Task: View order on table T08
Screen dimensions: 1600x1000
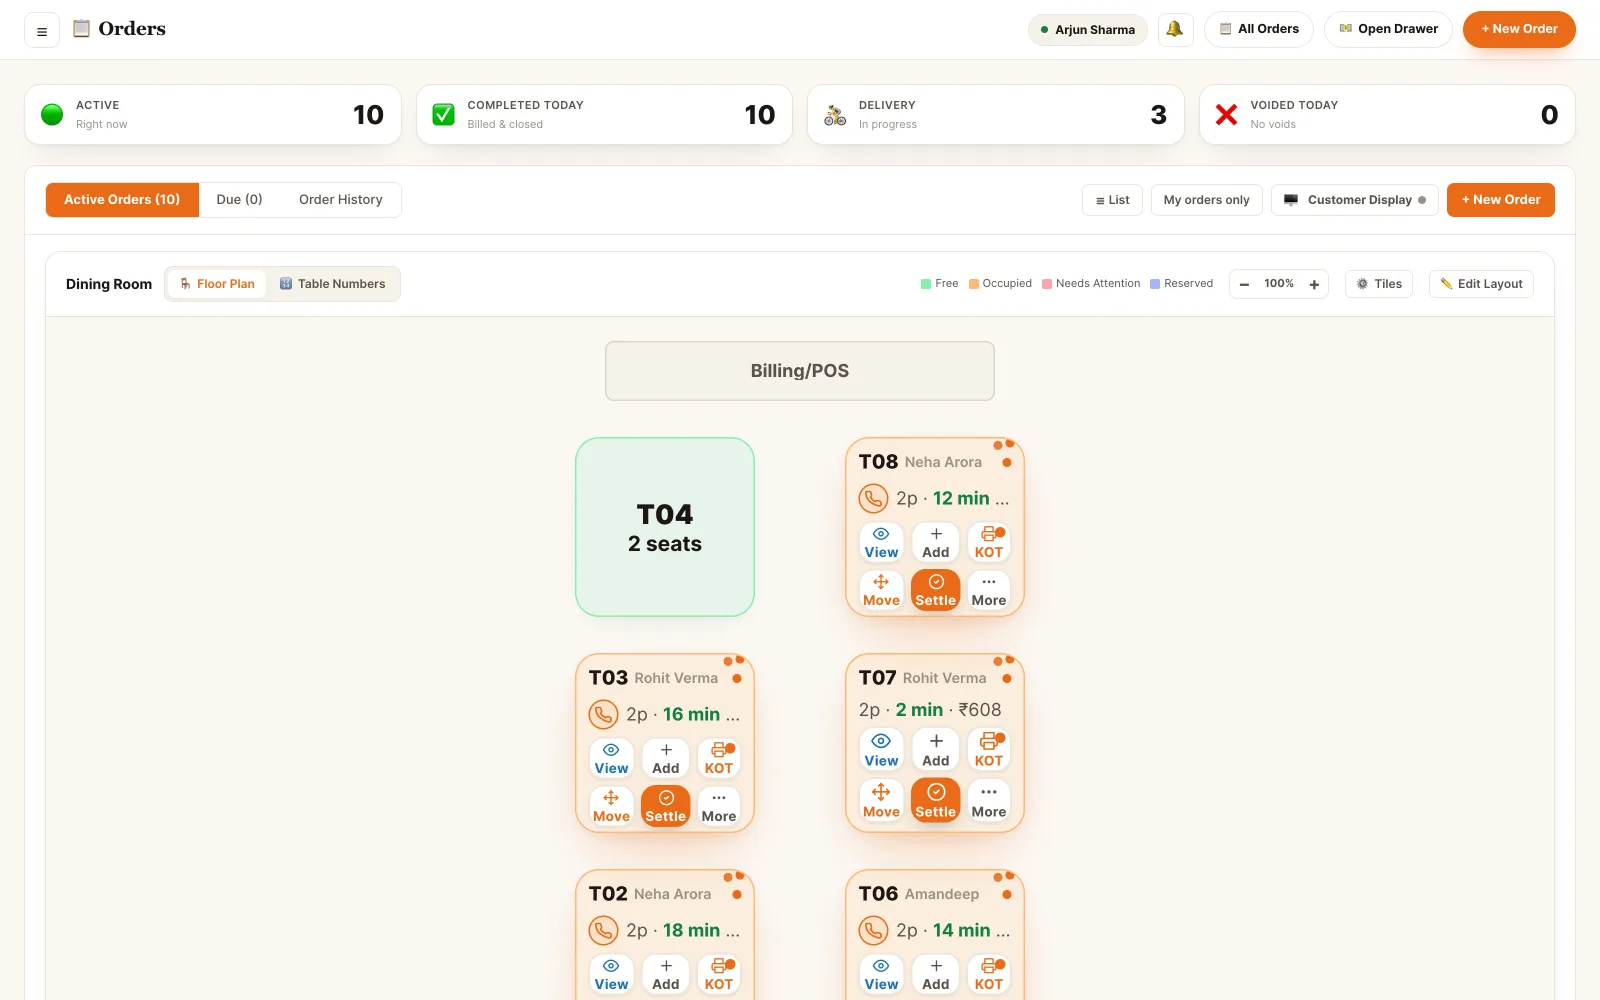Action: coord(881,543)
